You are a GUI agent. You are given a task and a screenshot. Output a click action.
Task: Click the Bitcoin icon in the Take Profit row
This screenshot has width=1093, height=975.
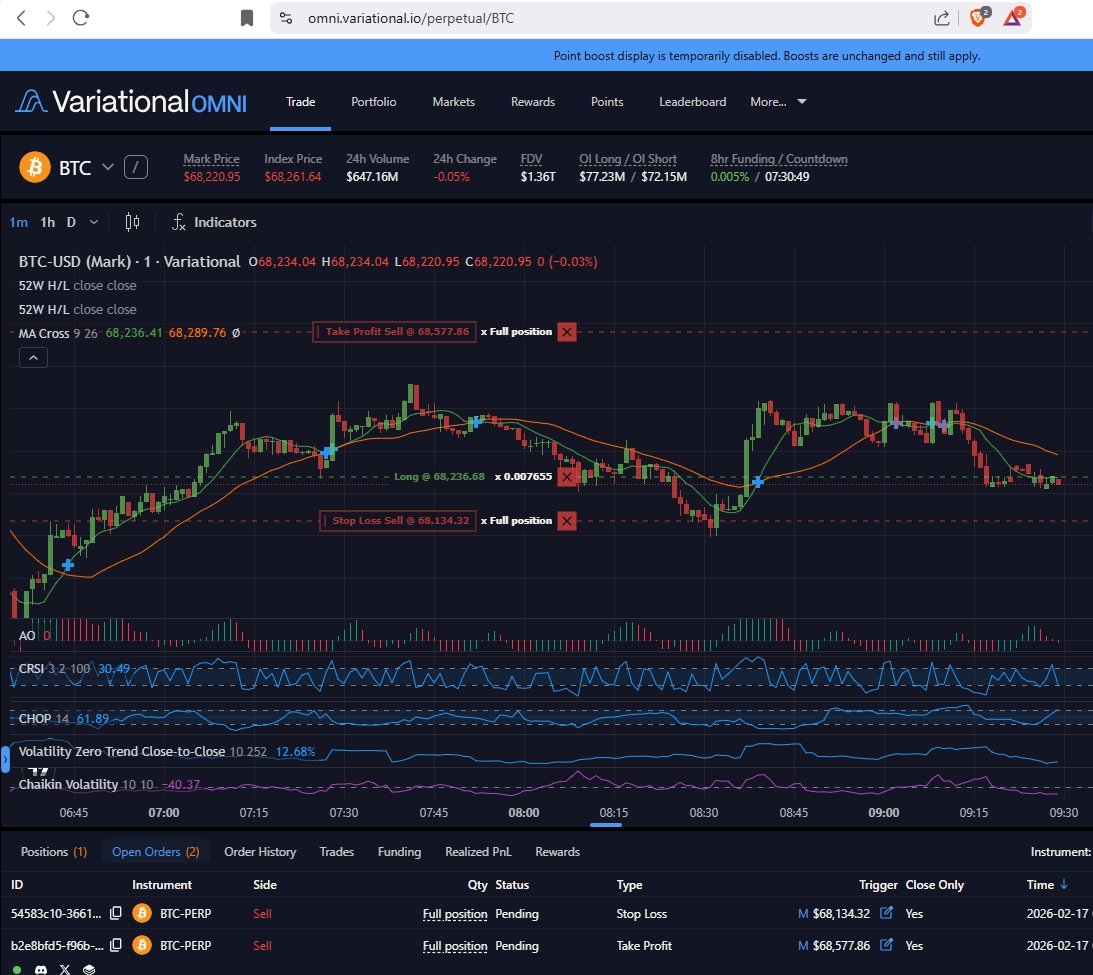click(142, 946)
